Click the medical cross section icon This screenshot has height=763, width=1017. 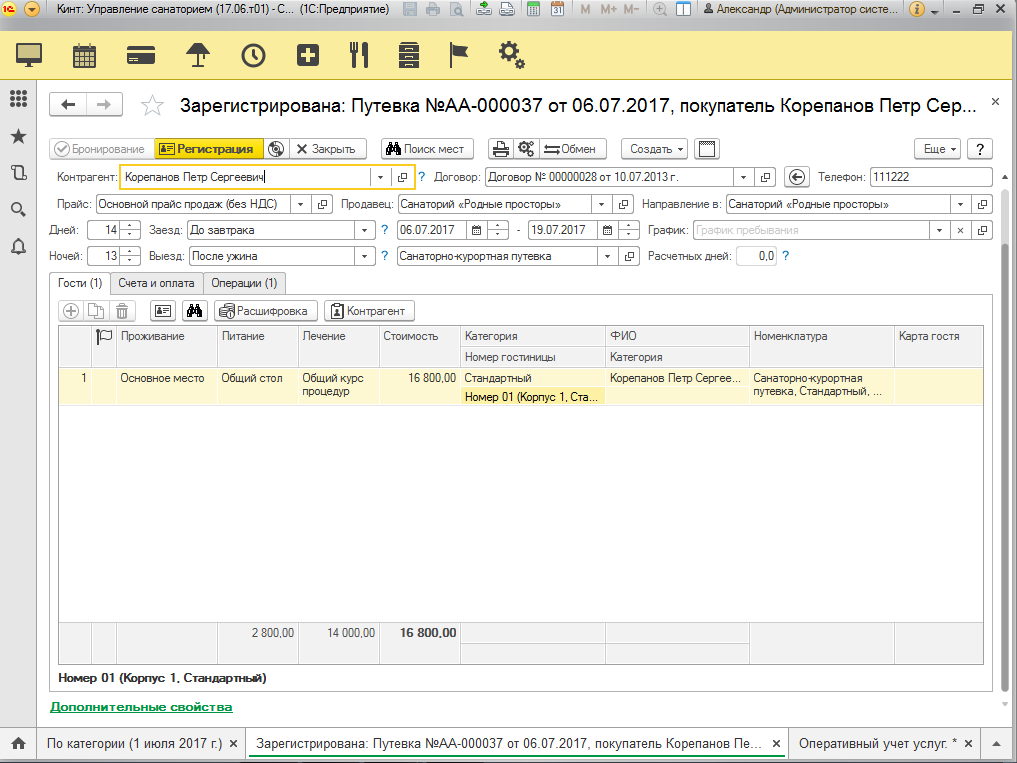309,55
